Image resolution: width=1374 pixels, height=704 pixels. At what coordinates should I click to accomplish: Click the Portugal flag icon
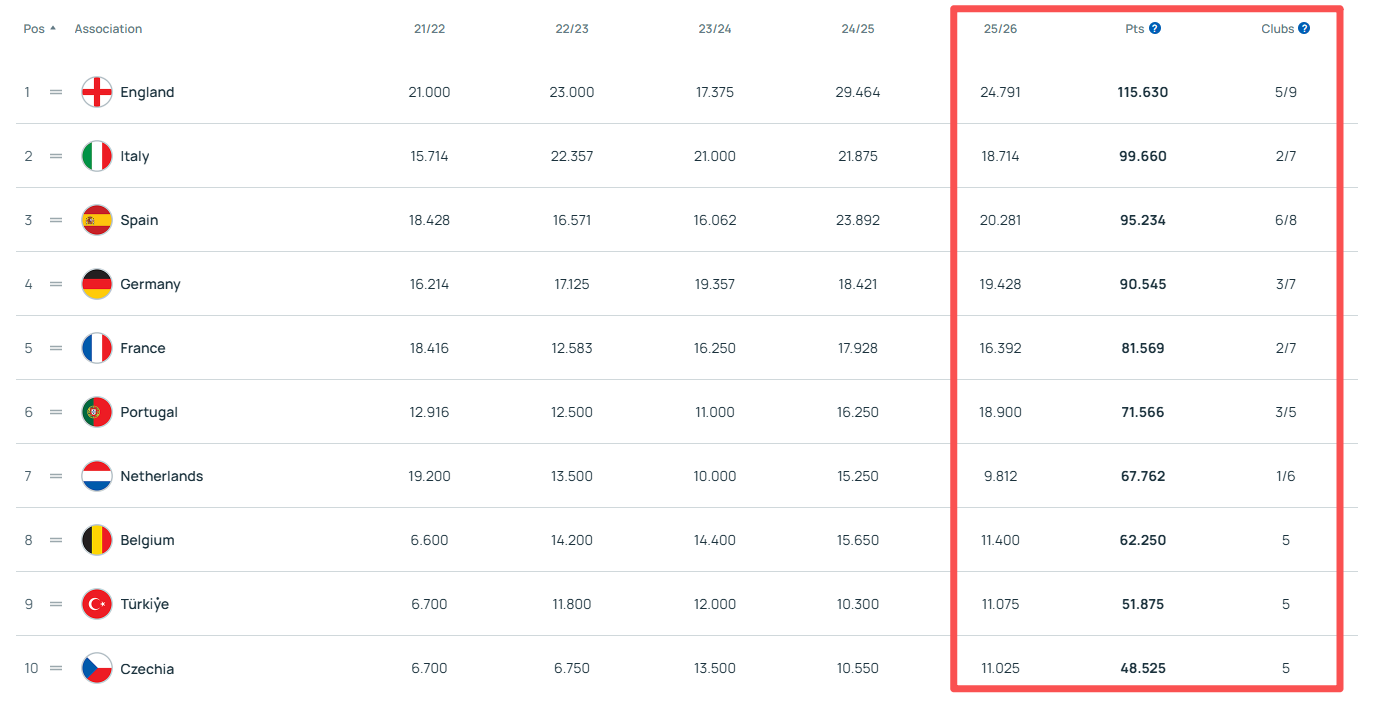(97, 412)
